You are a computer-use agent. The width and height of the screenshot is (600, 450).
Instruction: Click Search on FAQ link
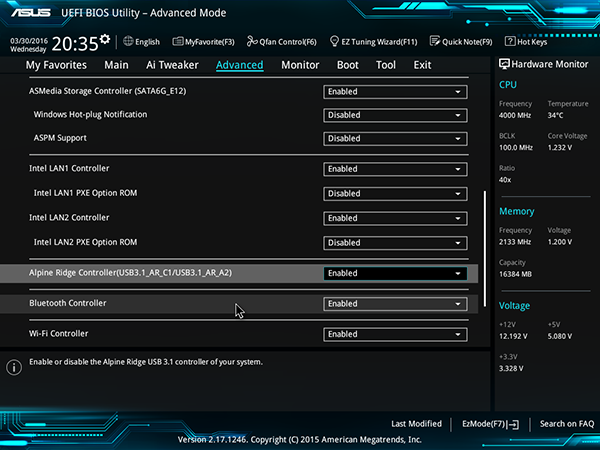(566, 424)
